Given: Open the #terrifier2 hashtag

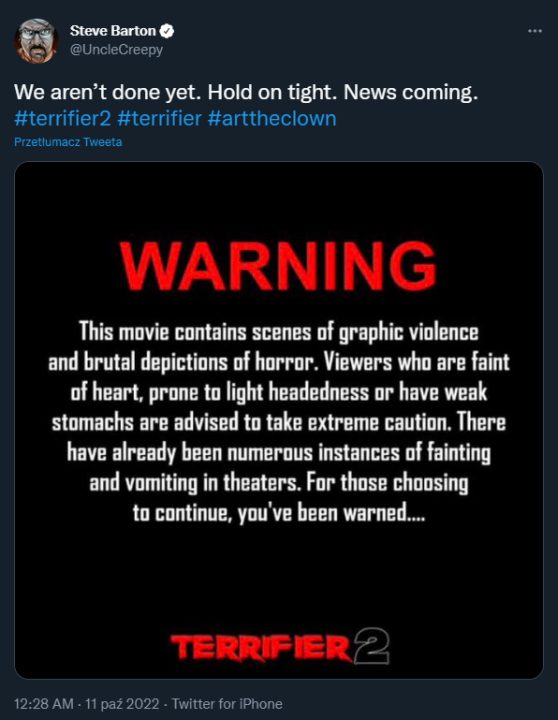Looking at the screenshot, I should 62,118.
